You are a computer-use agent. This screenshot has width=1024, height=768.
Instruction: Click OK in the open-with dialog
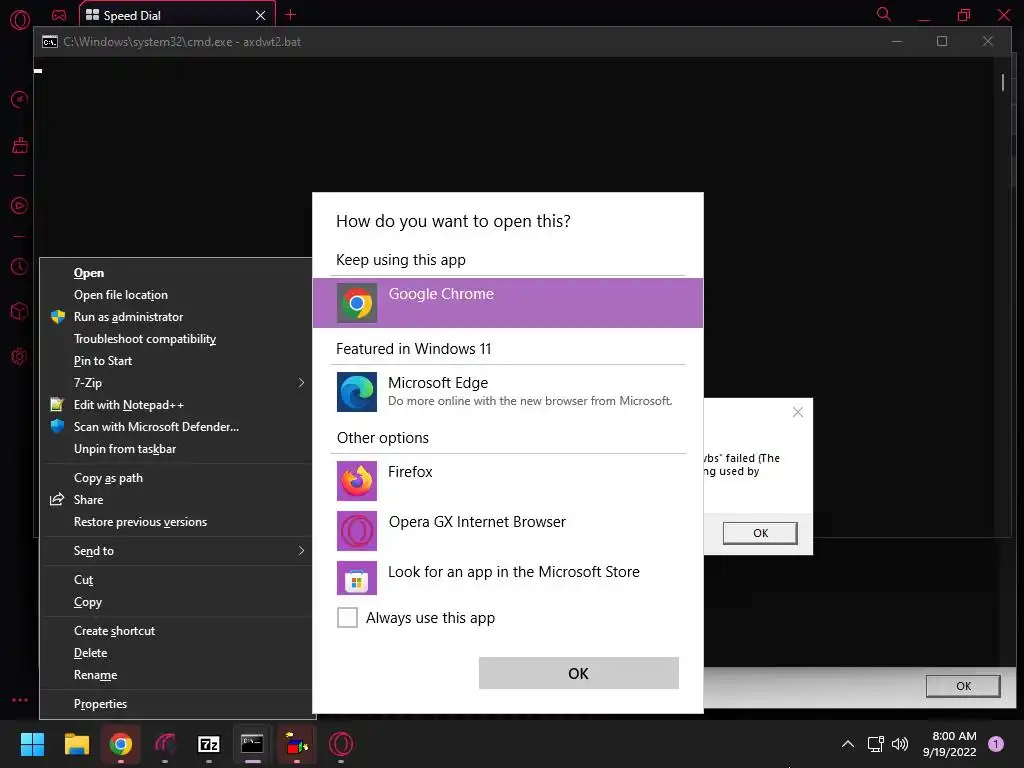point(579,673)
